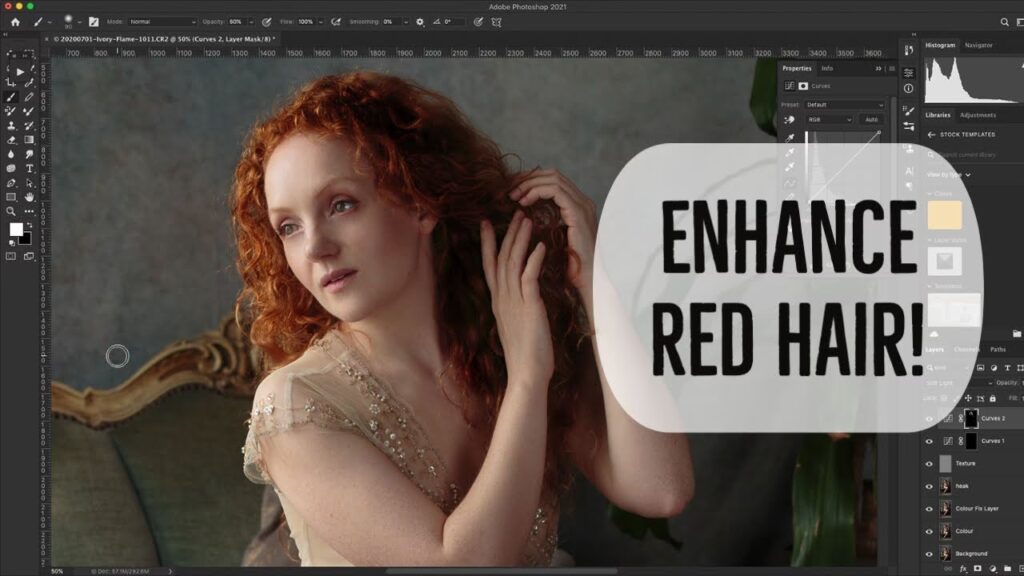Open the Curves Preset dropdown
Screen dimensions: 1024x576
coord(844,104)
